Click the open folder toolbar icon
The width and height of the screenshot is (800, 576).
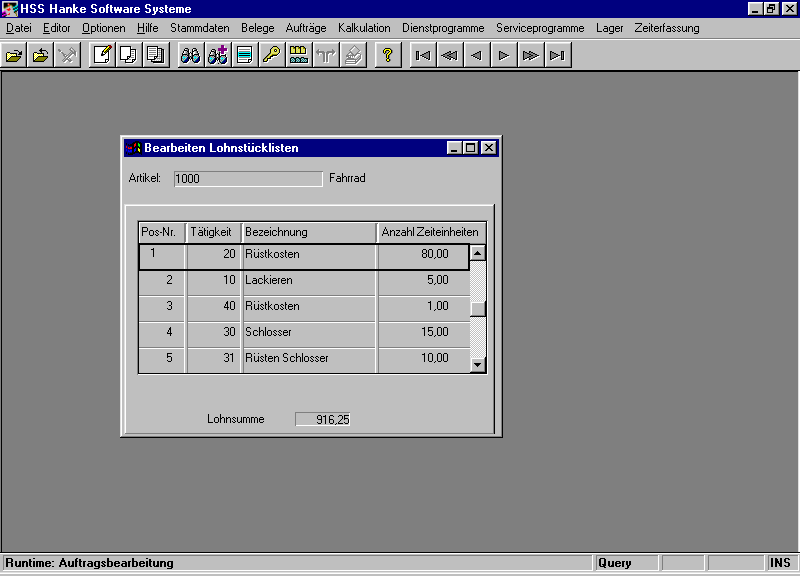(x=15, y=56)
